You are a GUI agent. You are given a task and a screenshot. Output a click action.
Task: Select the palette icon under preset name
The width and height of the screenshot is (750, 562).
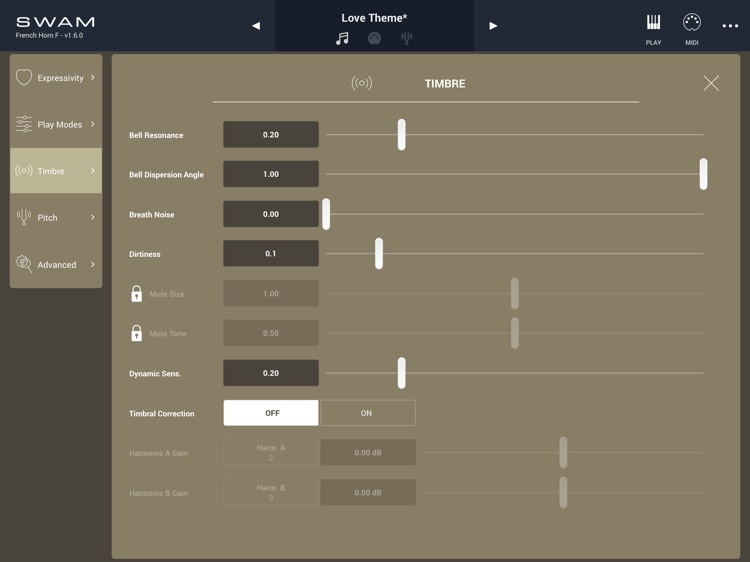(x=374, y=38)
